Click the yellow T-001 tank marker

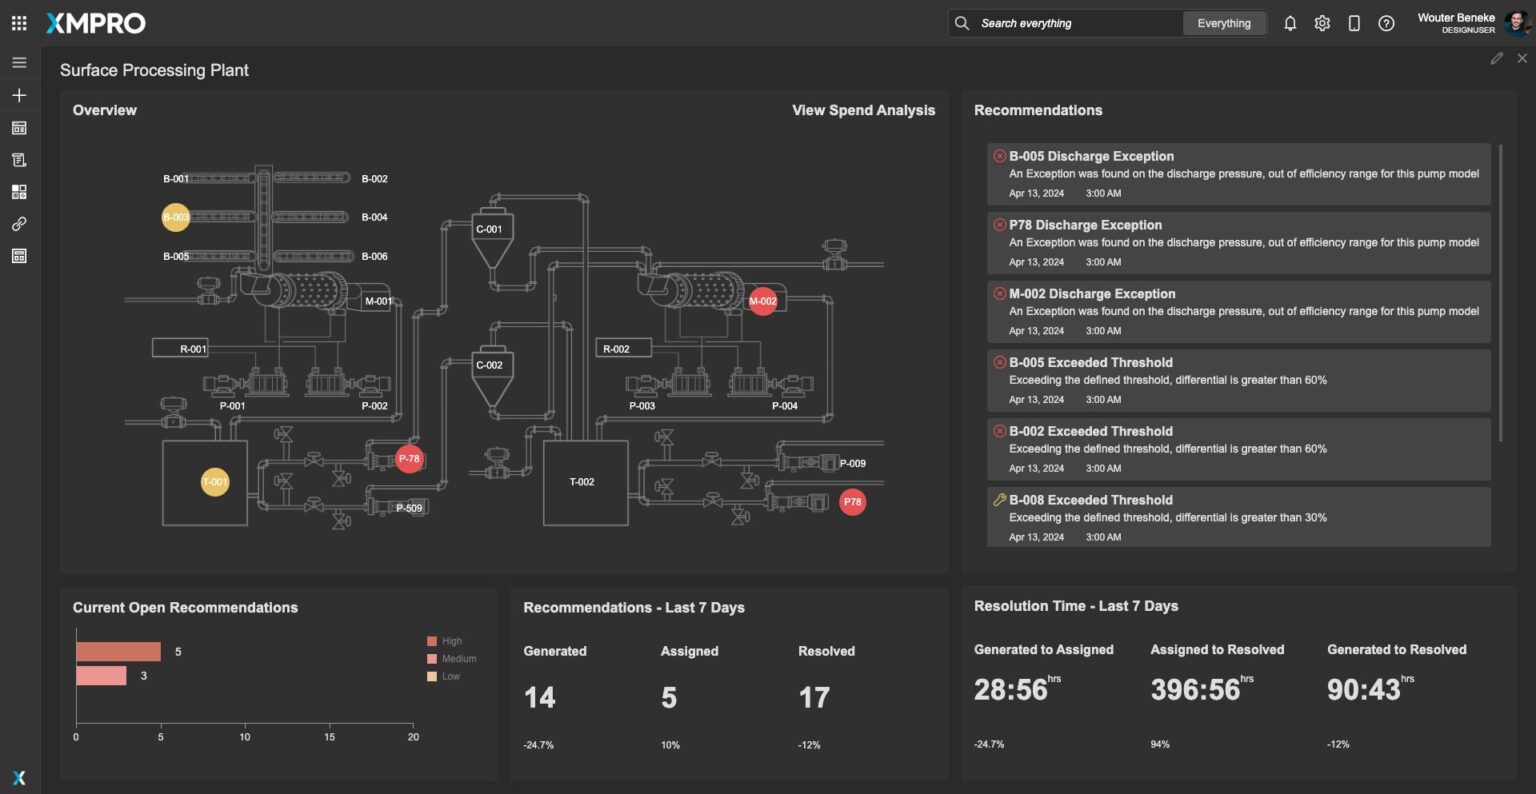point(215,482)
